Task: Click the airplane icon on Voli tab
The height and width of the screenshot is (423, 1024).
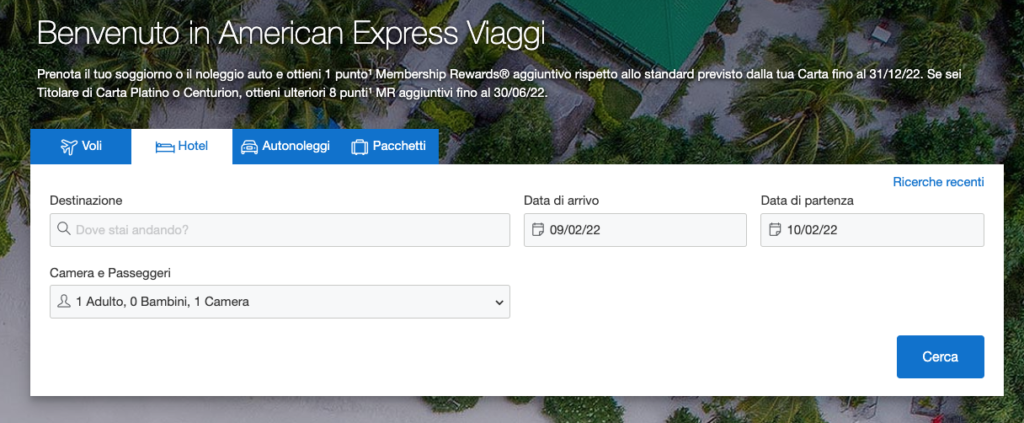Action: 69,146
